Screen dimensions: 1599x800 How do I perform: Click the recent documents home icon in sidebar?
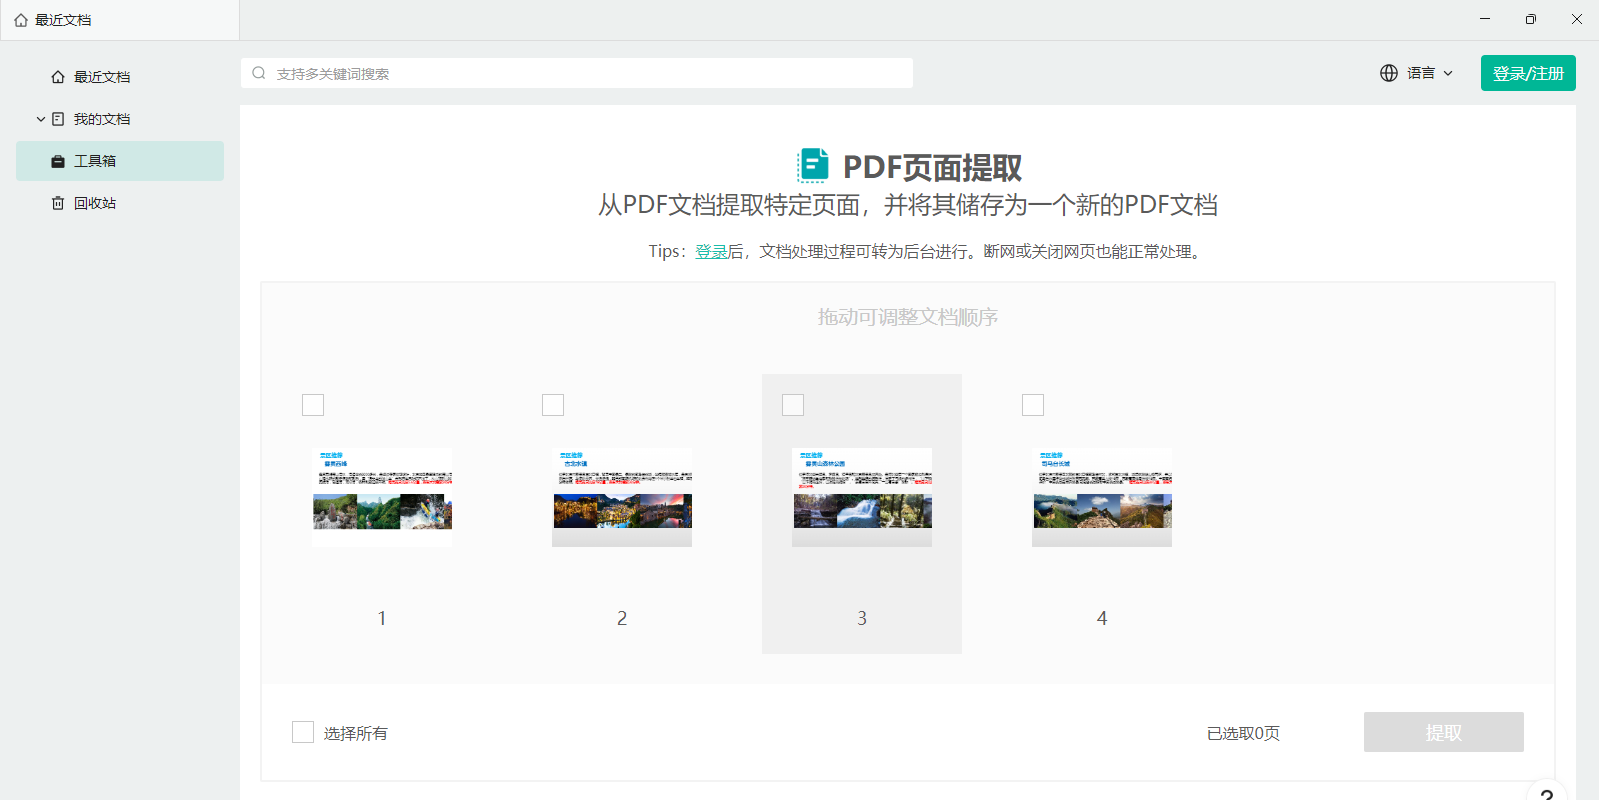tap(58, 77)
